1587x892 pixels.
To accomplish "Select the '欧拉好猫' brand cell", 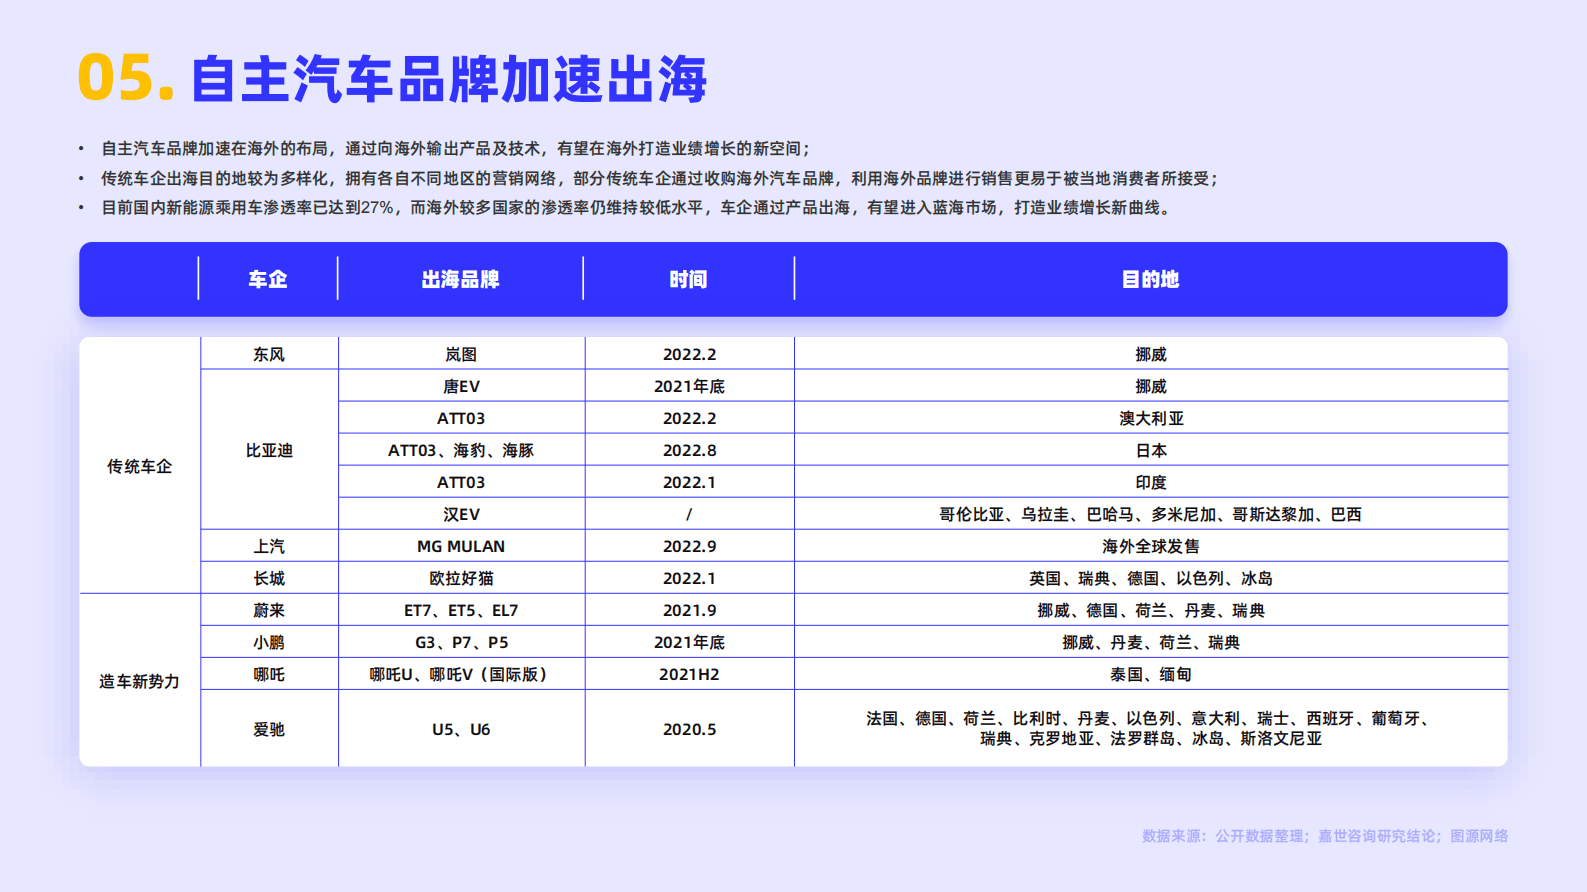I will pyautogui.click(x=461, y=578).
